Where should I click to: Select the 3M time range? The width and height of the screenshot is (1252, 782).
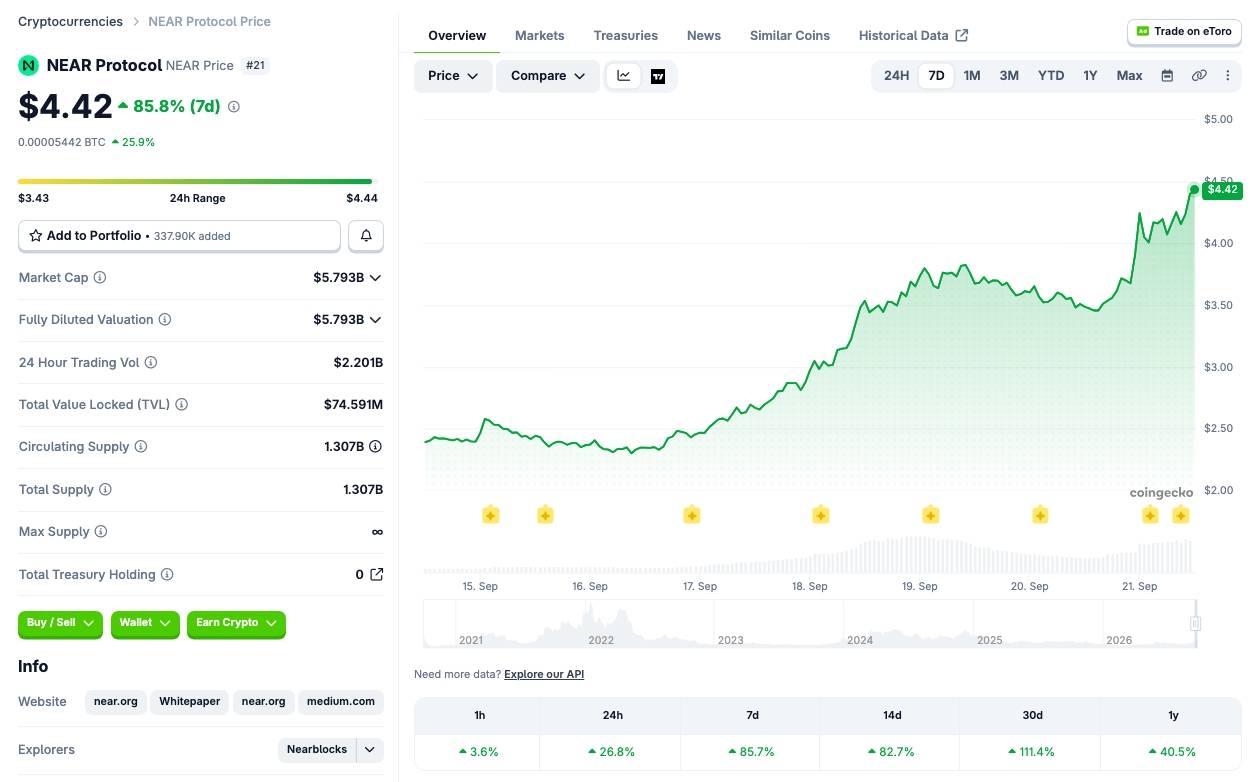tap(1009, 76)
